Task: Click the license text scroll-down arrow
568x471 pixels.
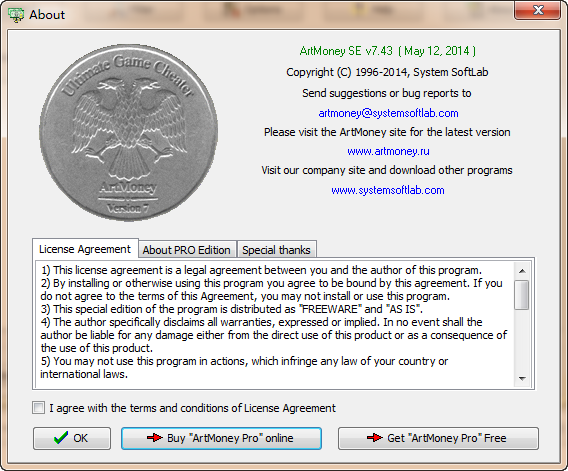Action: tap(522, 379)
